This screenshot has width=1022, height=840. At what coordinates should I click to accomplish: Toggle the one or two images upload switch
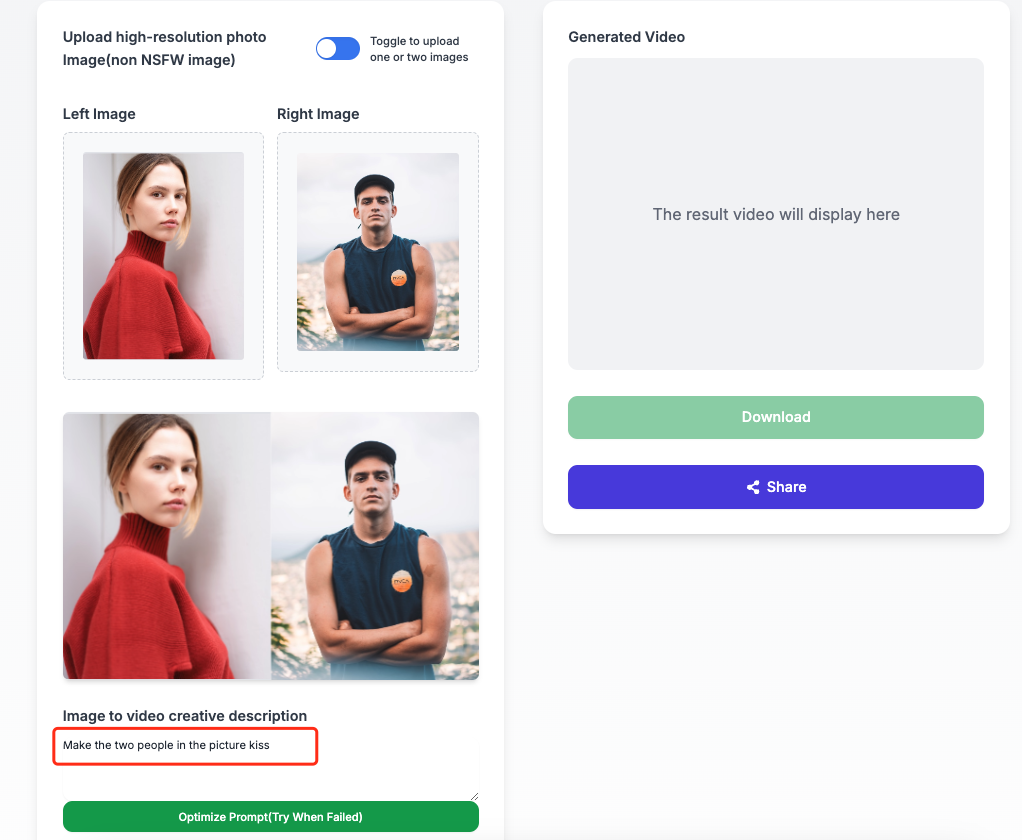pos(337,49)
